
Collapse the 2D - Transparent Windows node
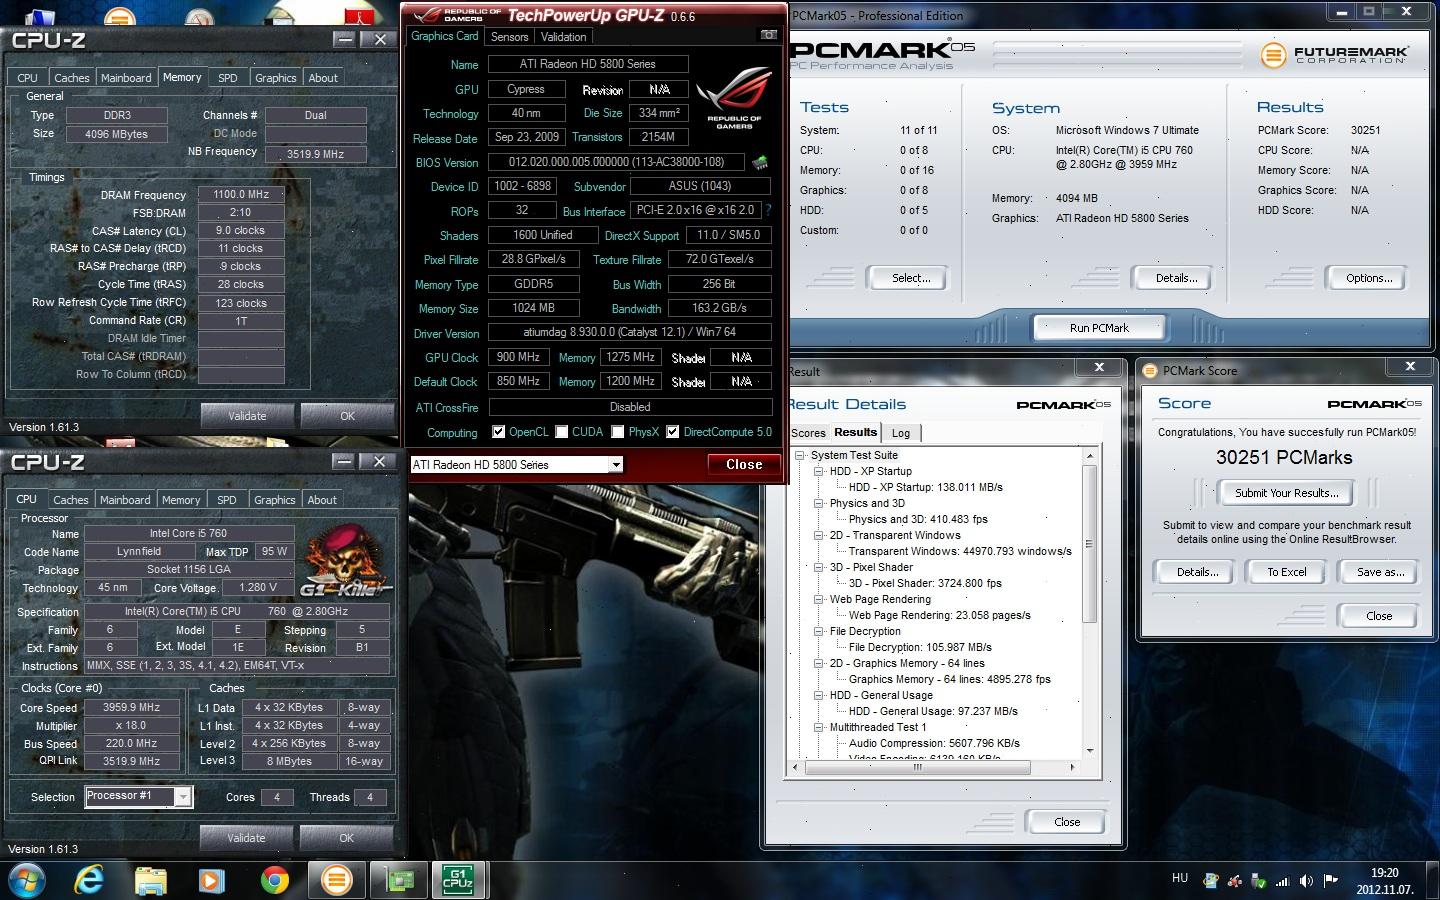pos(818,535)
